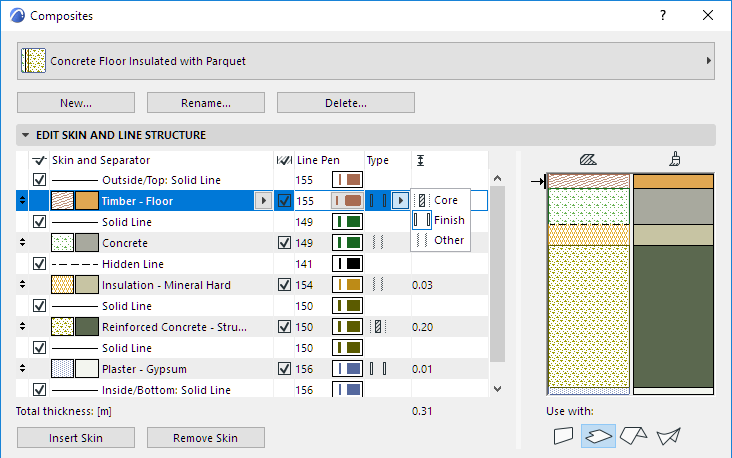Click Insulation cut fill pattern icon
732x458 pixels.
coord(62,285)
